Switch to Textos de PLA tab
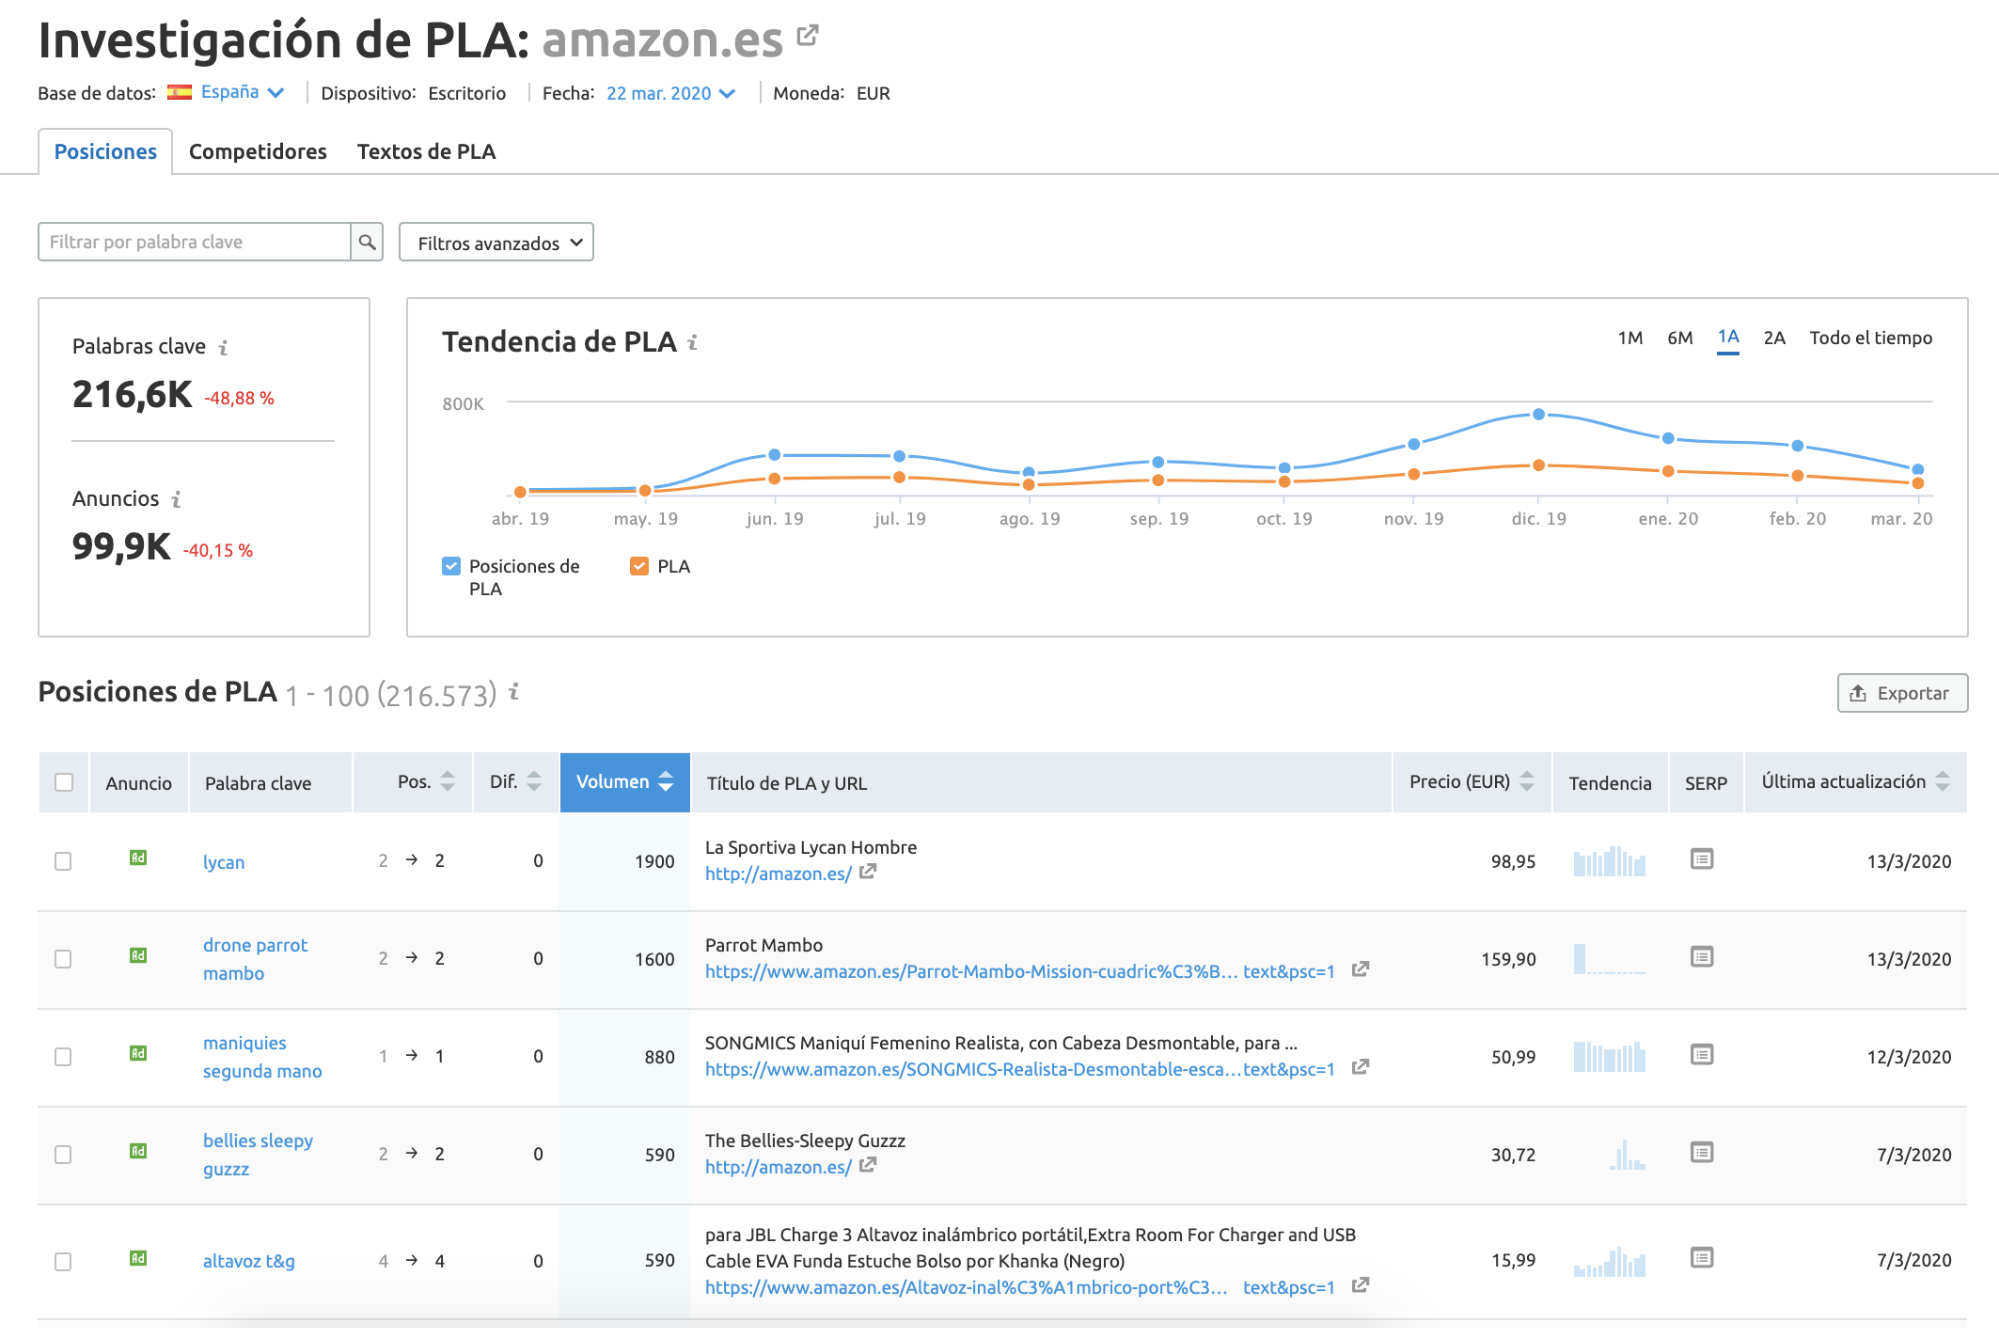The height and width of the screenshot is (1328, 1999). point(426,151)
